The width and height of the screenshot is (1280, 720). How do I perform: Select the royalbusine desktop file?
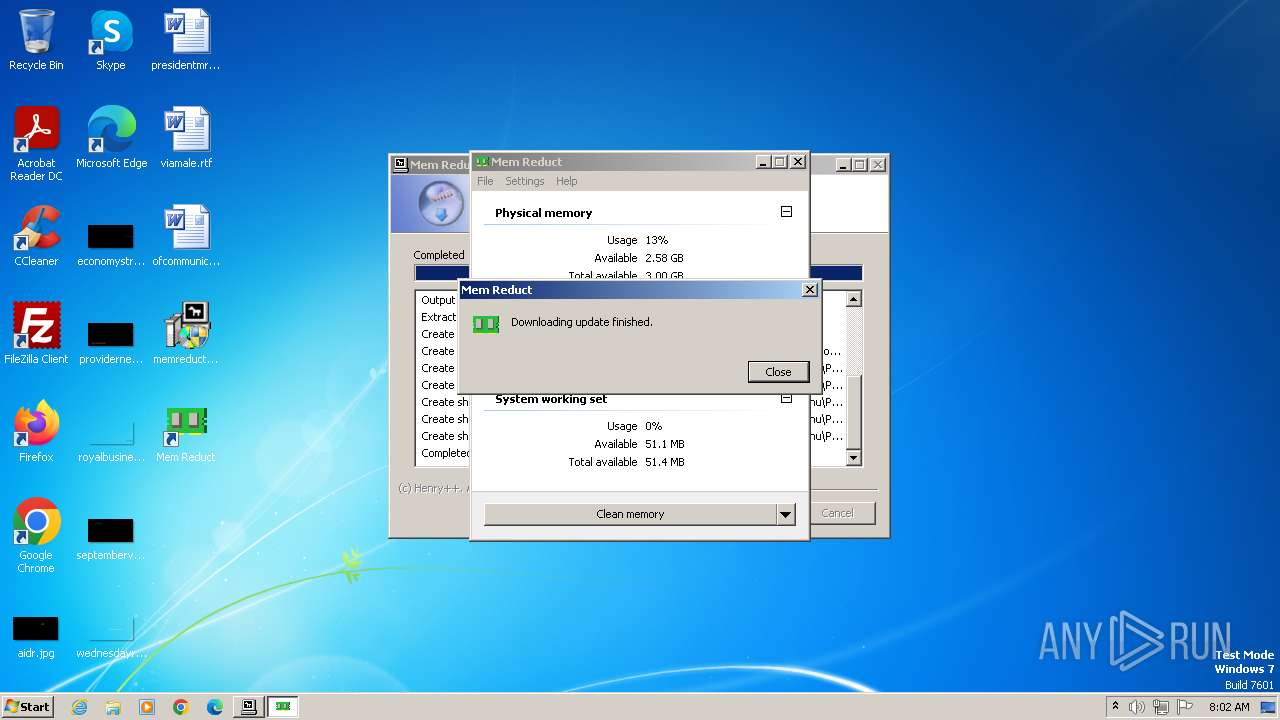click(110, 441)
